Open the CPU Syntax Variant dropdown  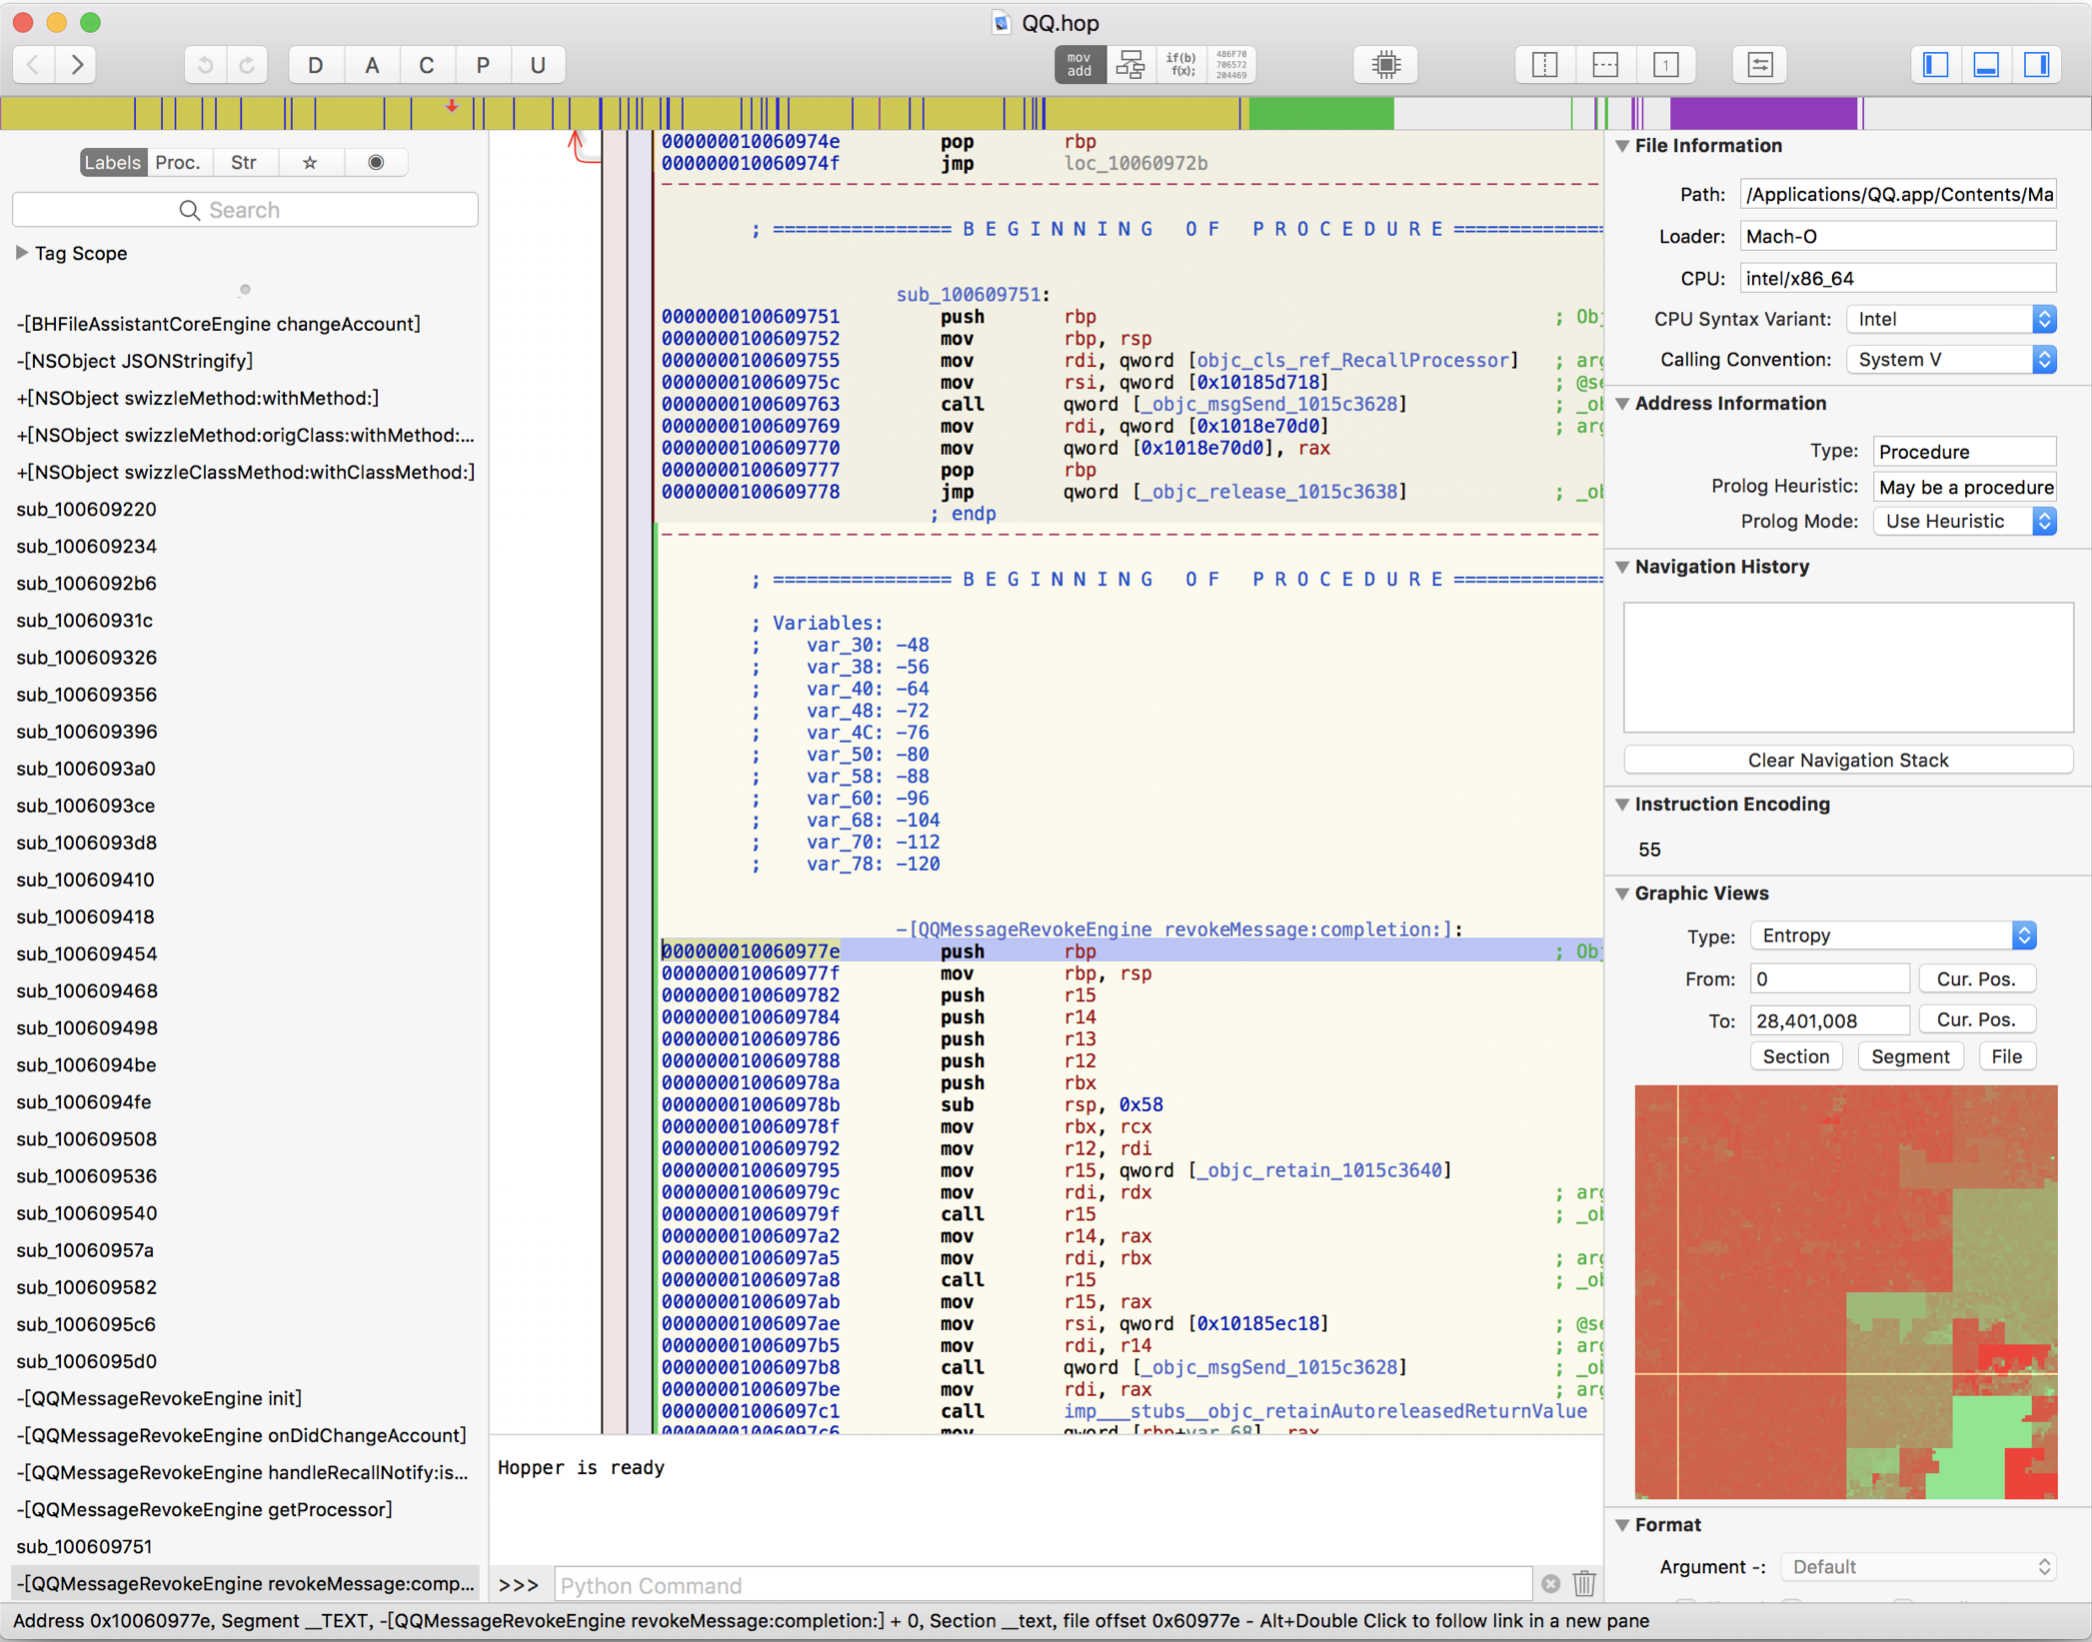tap(1951, 319)
